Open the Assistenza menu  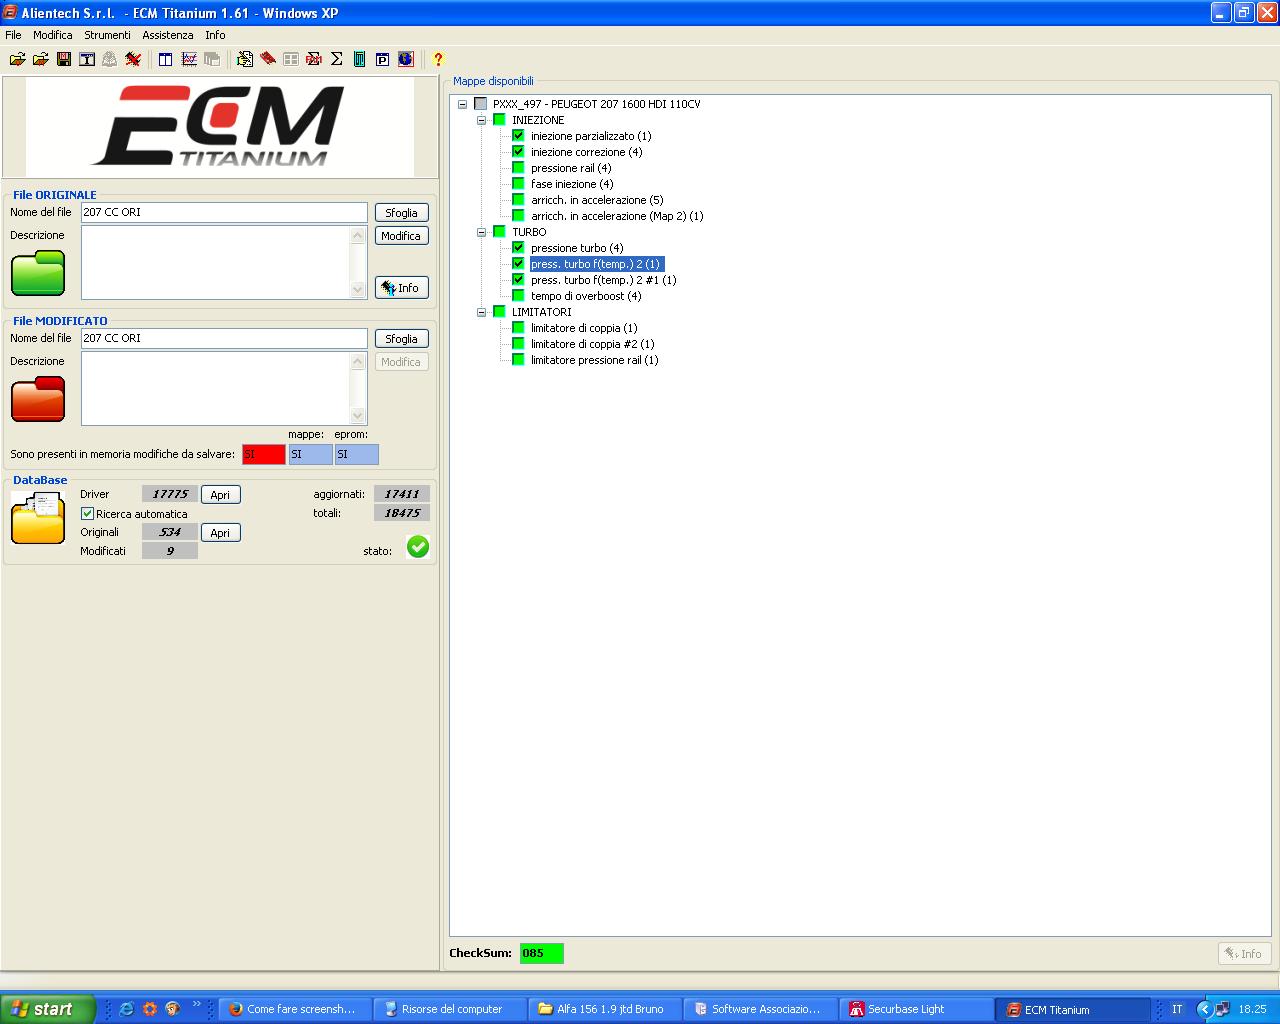167,35
